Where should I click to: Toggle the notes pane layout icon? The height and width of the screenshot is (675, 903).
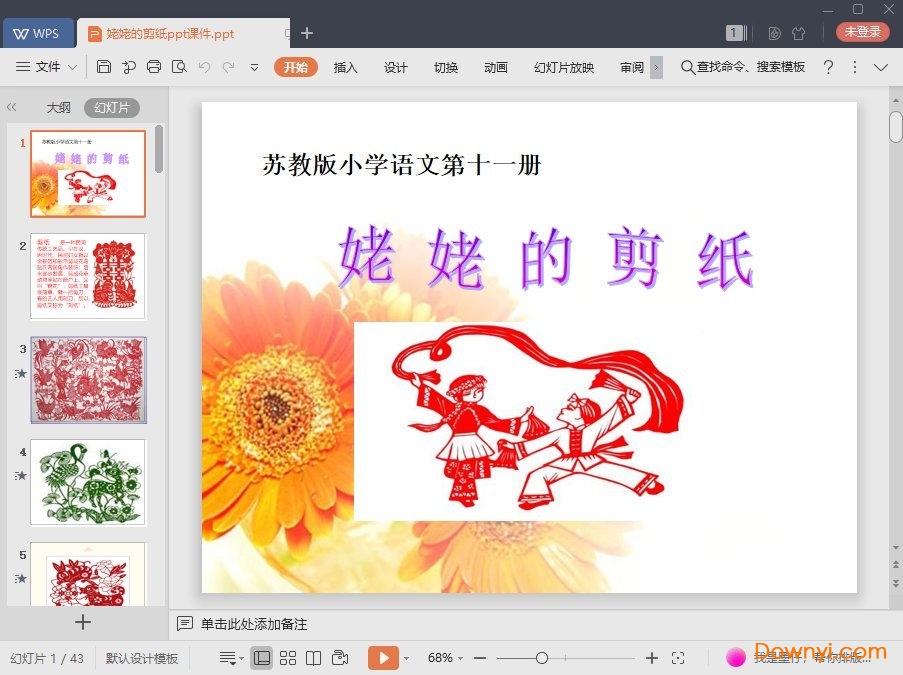pyautogui.click(x=228, y=658)
